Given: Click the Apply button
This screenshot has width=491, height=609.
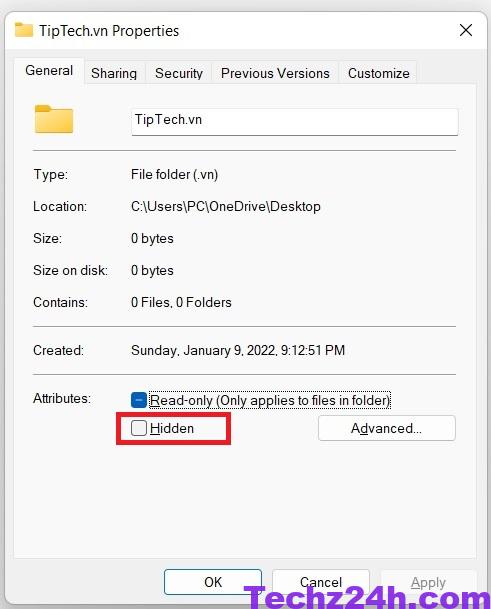Looking at the screenshot, I should click(428, 582).
